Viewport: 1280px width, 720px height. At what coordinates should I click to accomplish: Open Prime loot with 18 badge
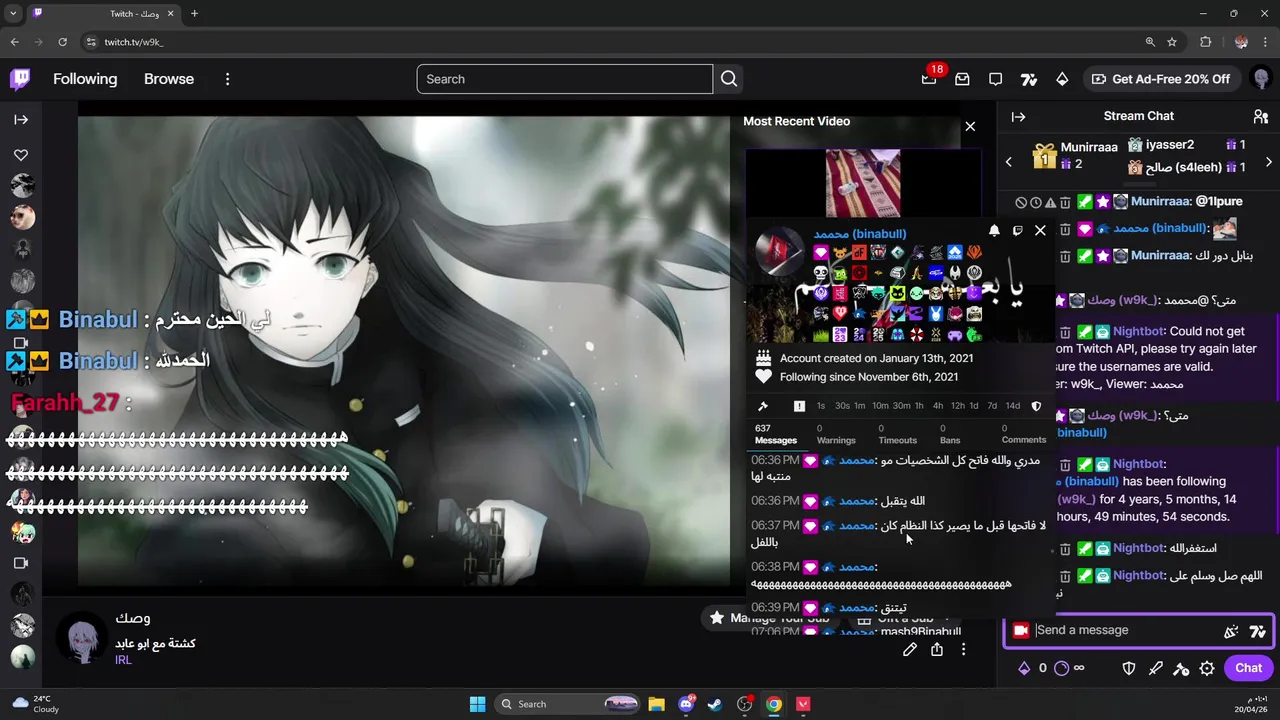click(x=930, y=78)
